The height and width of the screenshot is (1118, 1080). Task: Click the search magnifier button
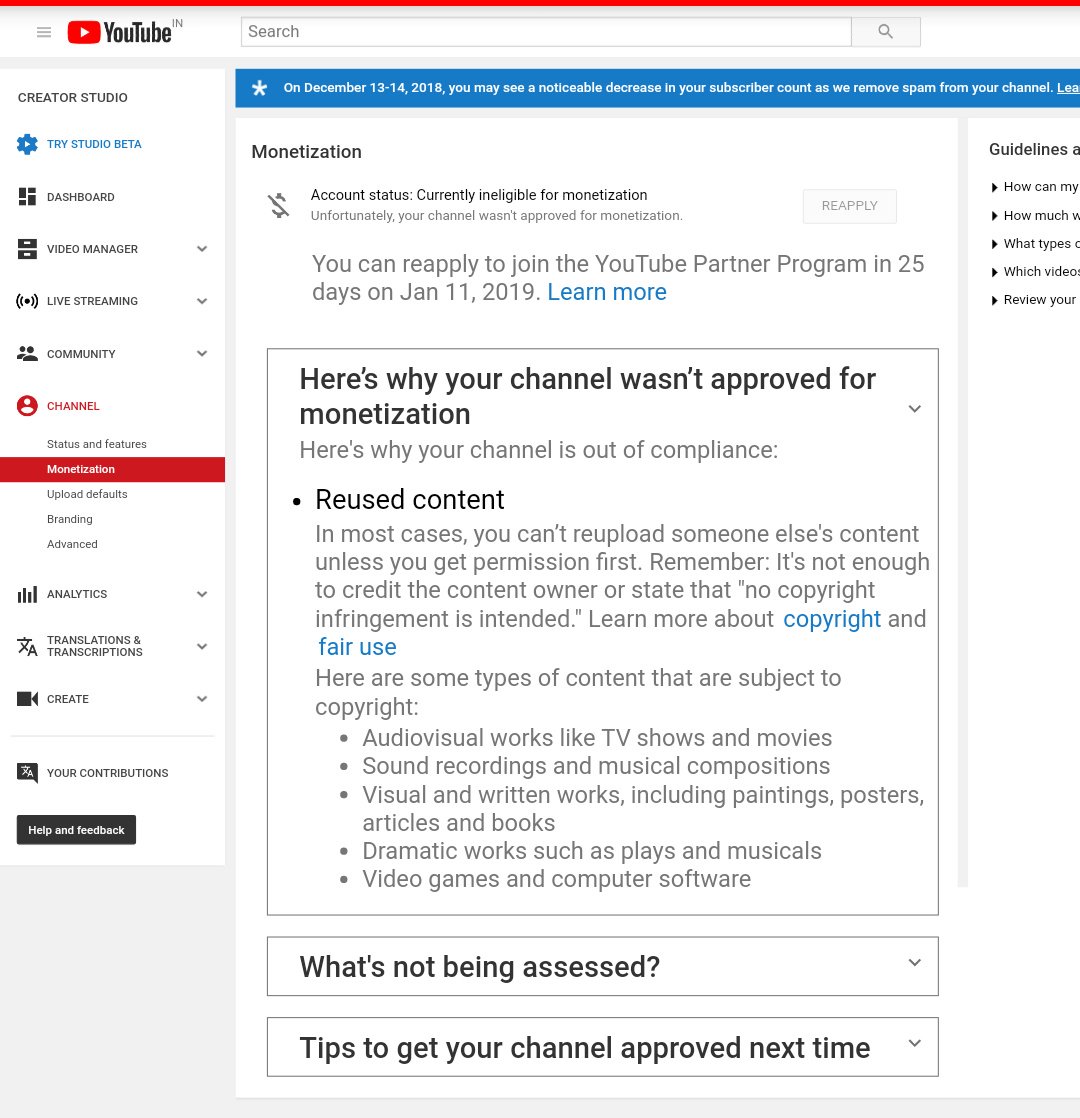click(885, 31)
